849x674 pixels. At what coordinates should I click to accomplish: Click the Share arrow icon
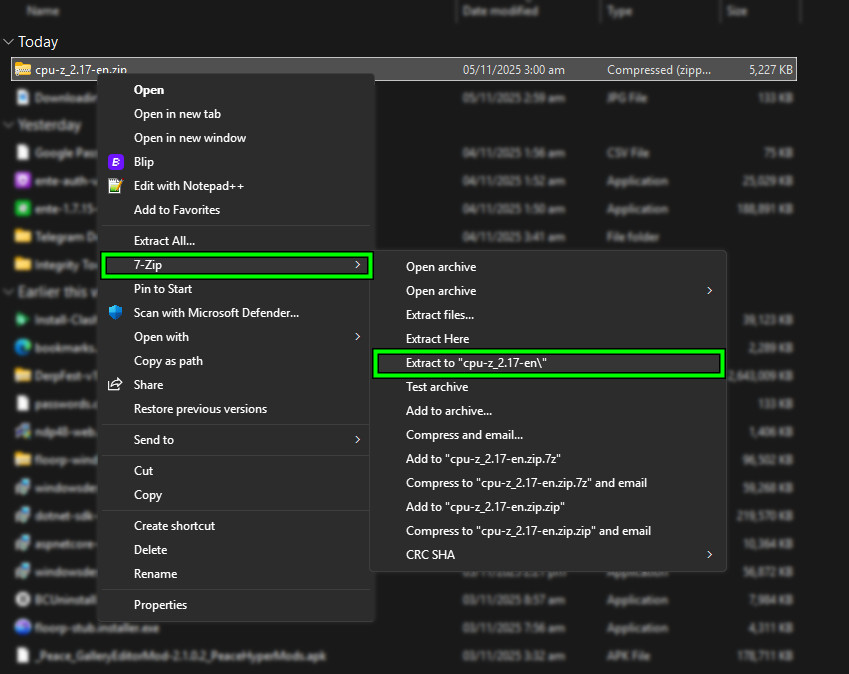[x=115, y=385]
